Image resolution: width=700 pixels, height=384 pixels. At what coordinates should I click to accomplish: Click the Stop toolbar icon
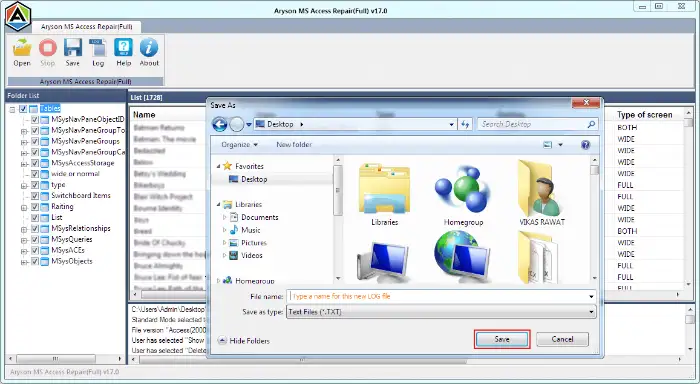pos(47,52)
